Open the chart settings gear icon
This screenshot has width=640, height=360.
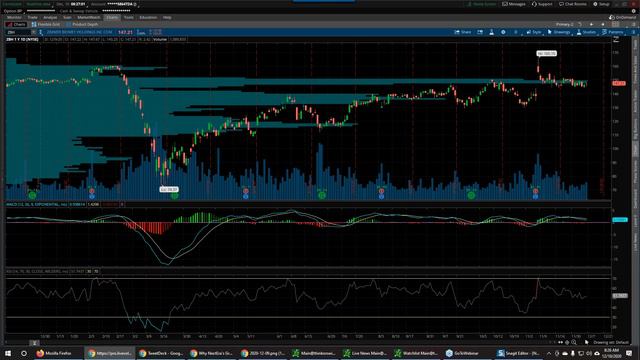[503, 32]
